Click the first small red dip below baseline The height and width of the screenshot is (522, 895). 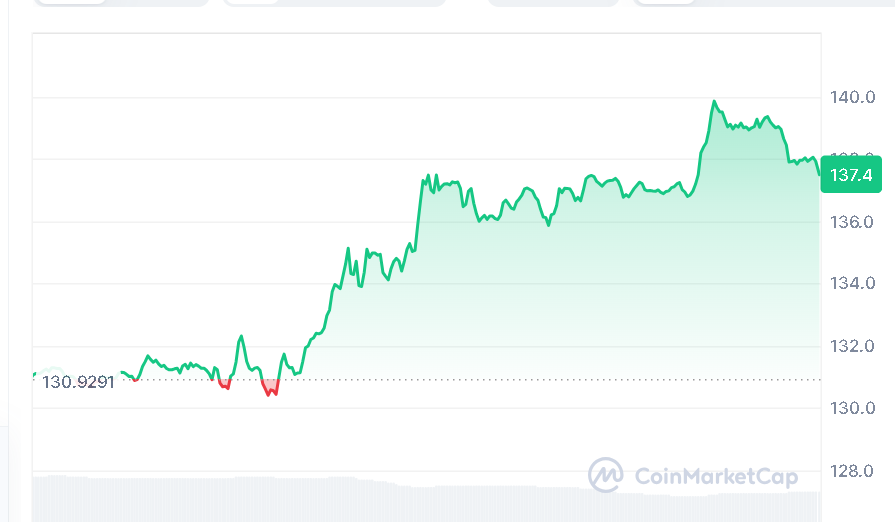tap(224, 385)
